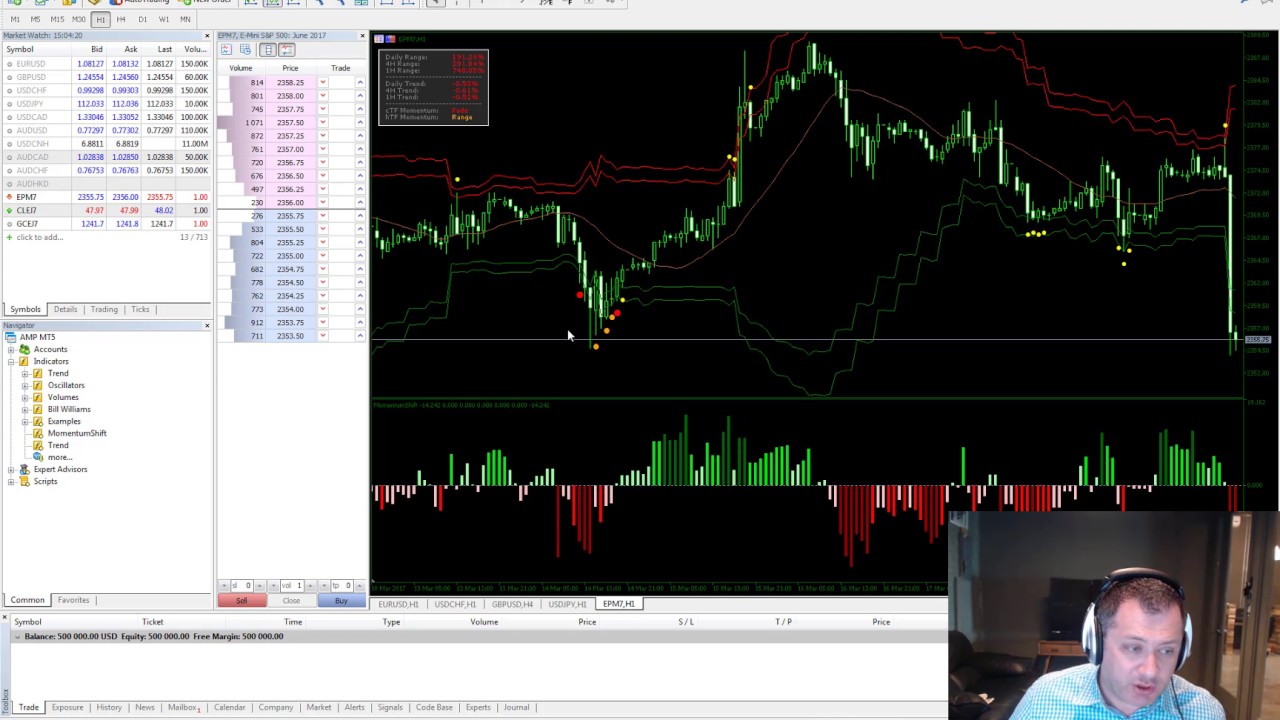Close the Navigator panel
Viewport: 1280px width, 720px height.
(207, 326)
